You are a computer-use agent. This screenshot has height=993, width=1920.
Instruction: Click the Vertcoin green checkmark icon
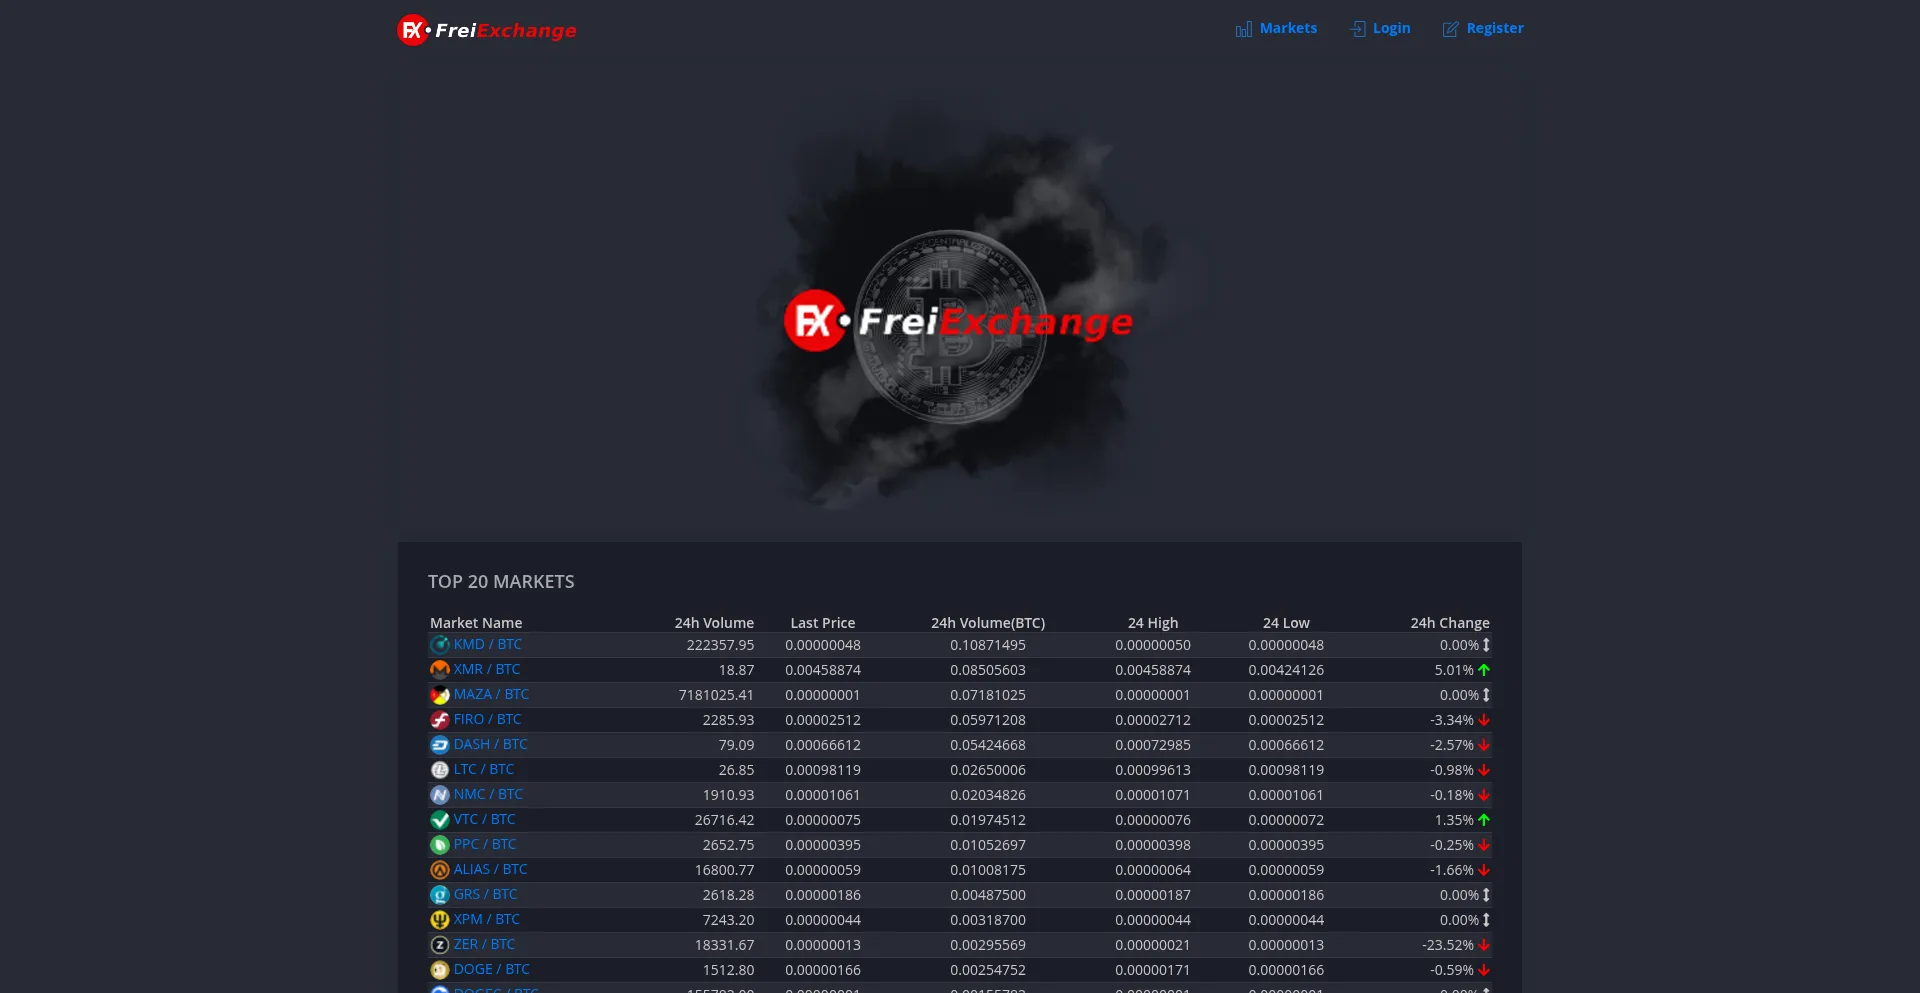440,820
